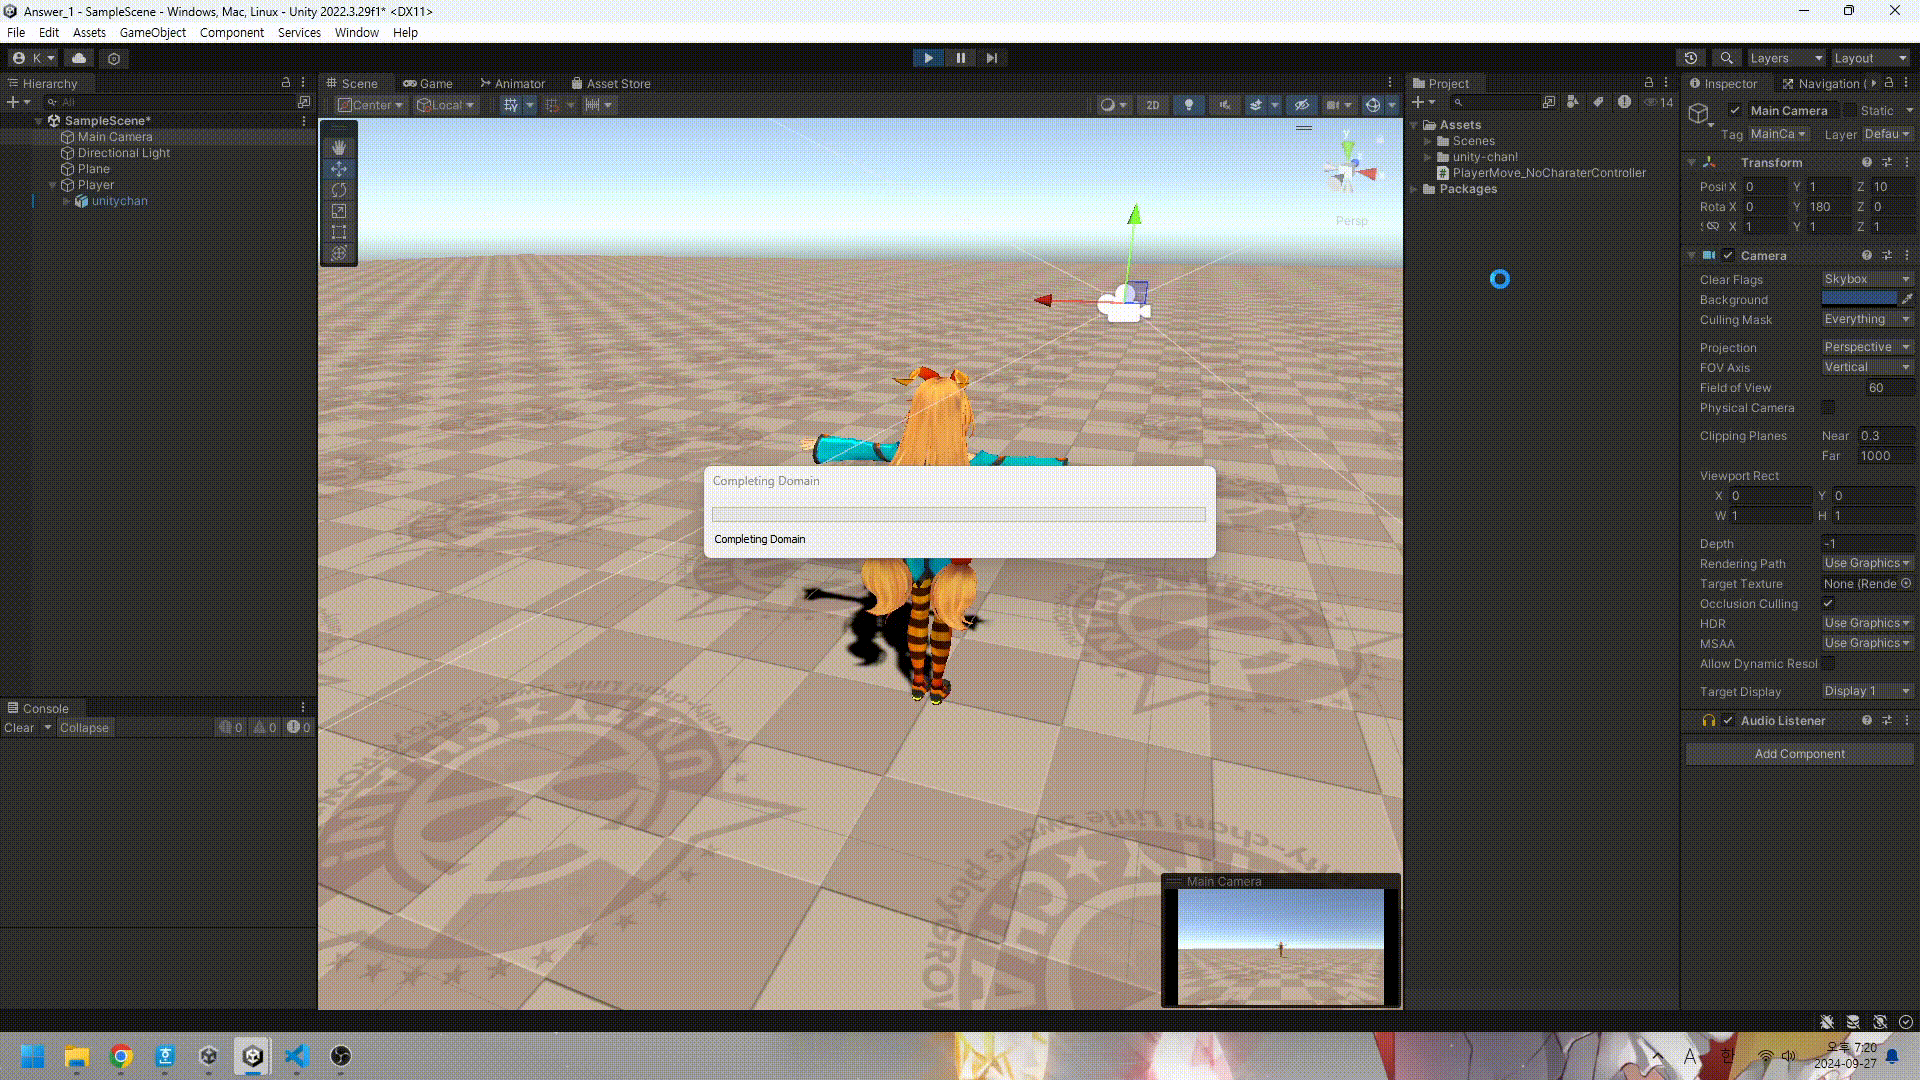
Task: Select the Rect transform tool
Action: 339,232
